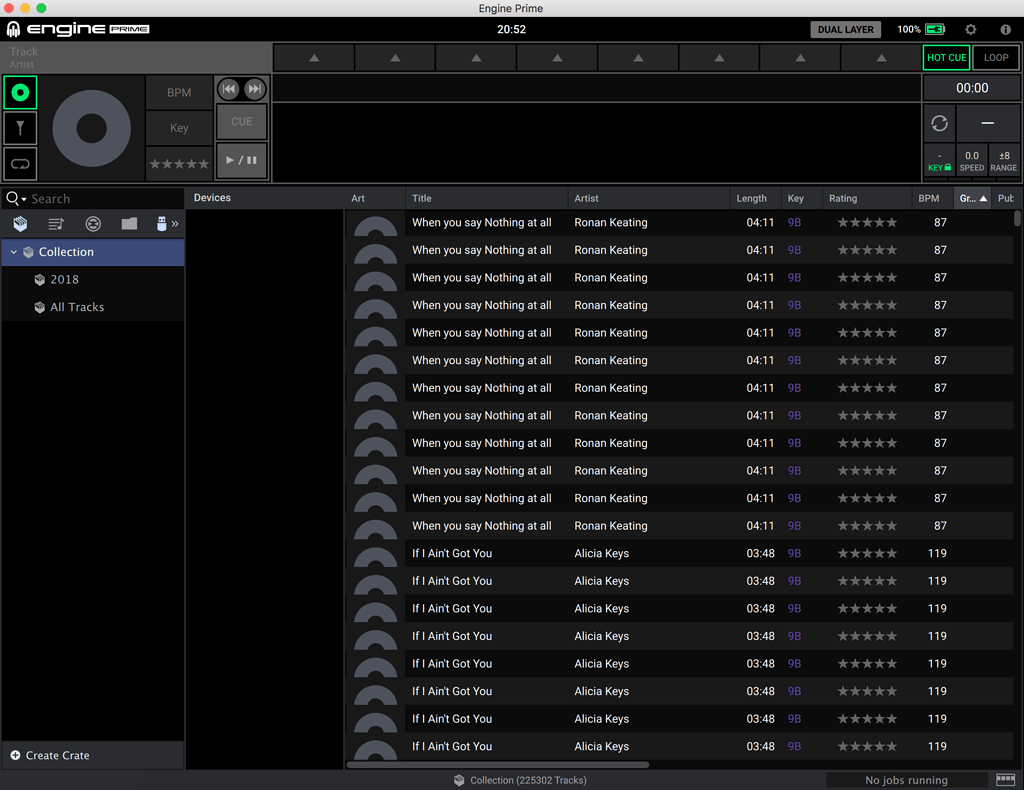Click the Engine Prime logo icon

[13, 29]
